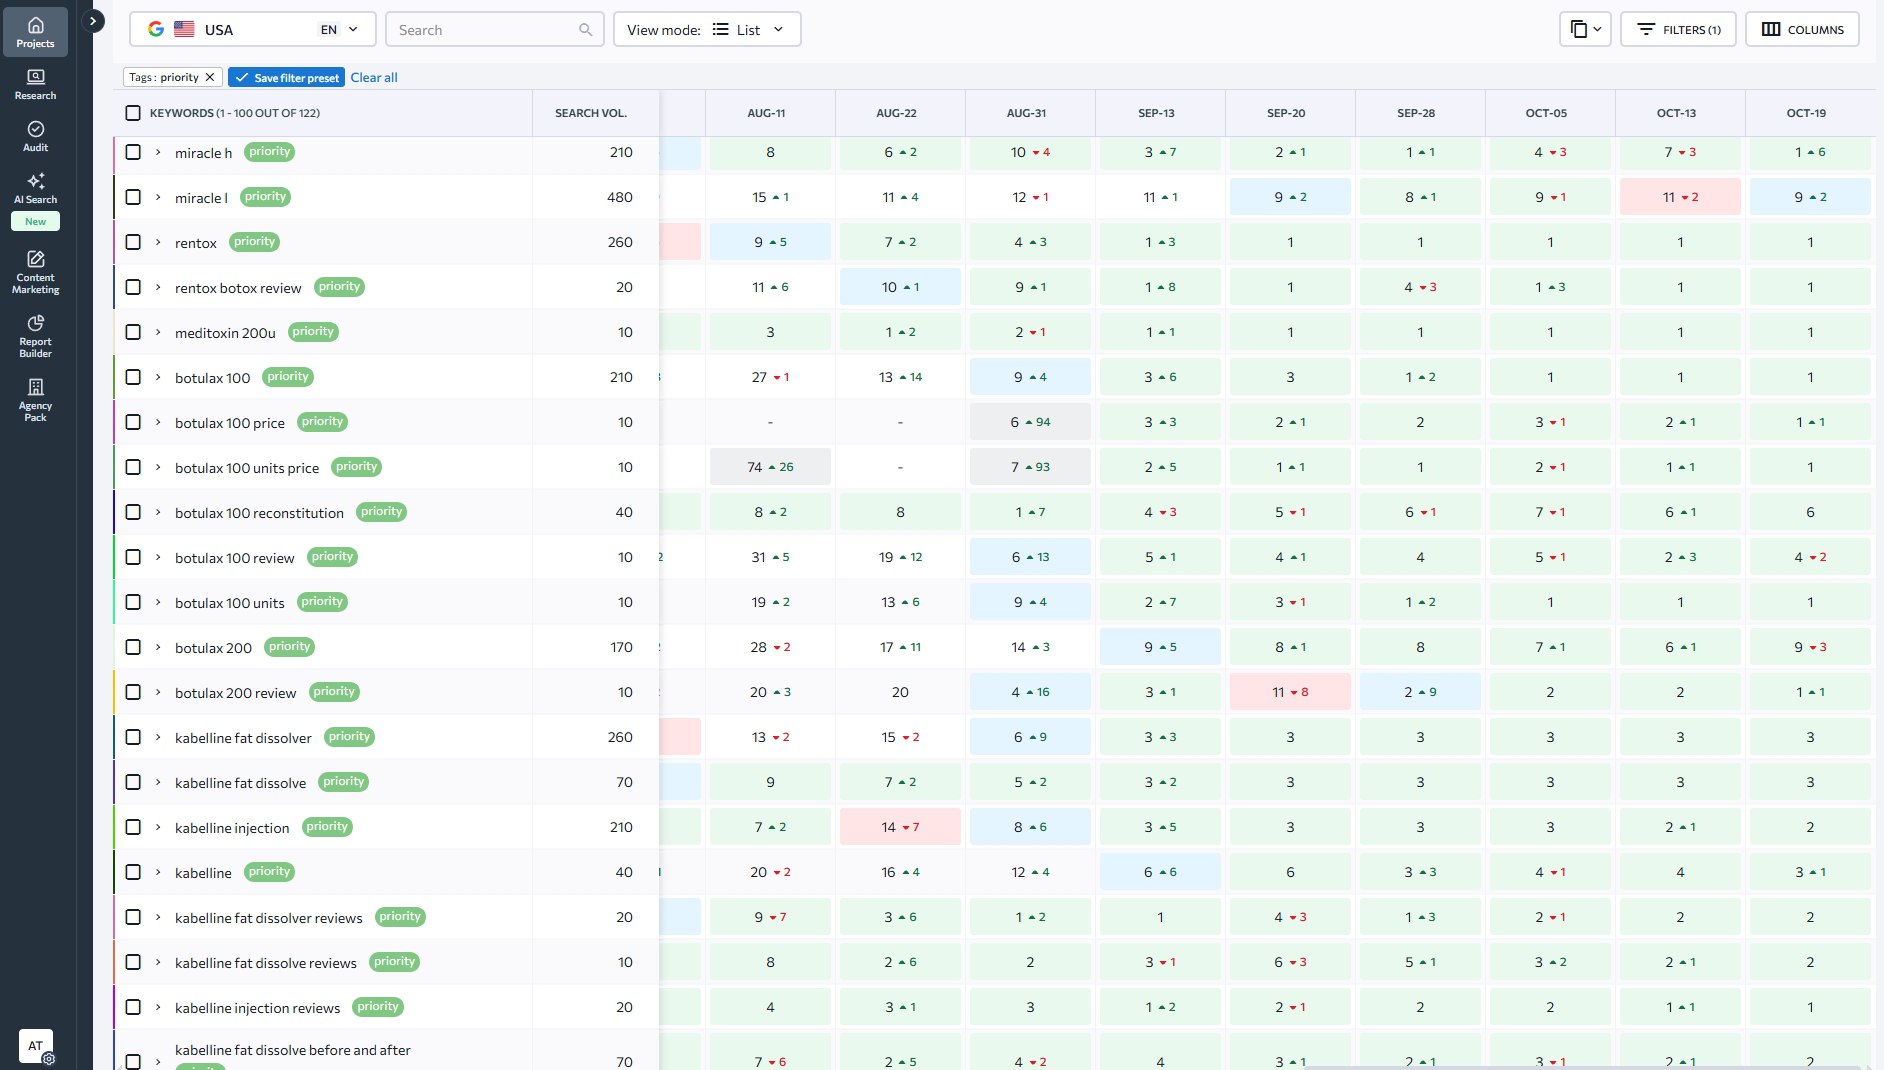Screen dimensions: 1884x1070
Task: Click the Save filter preset button
Action: pos(286,77)
